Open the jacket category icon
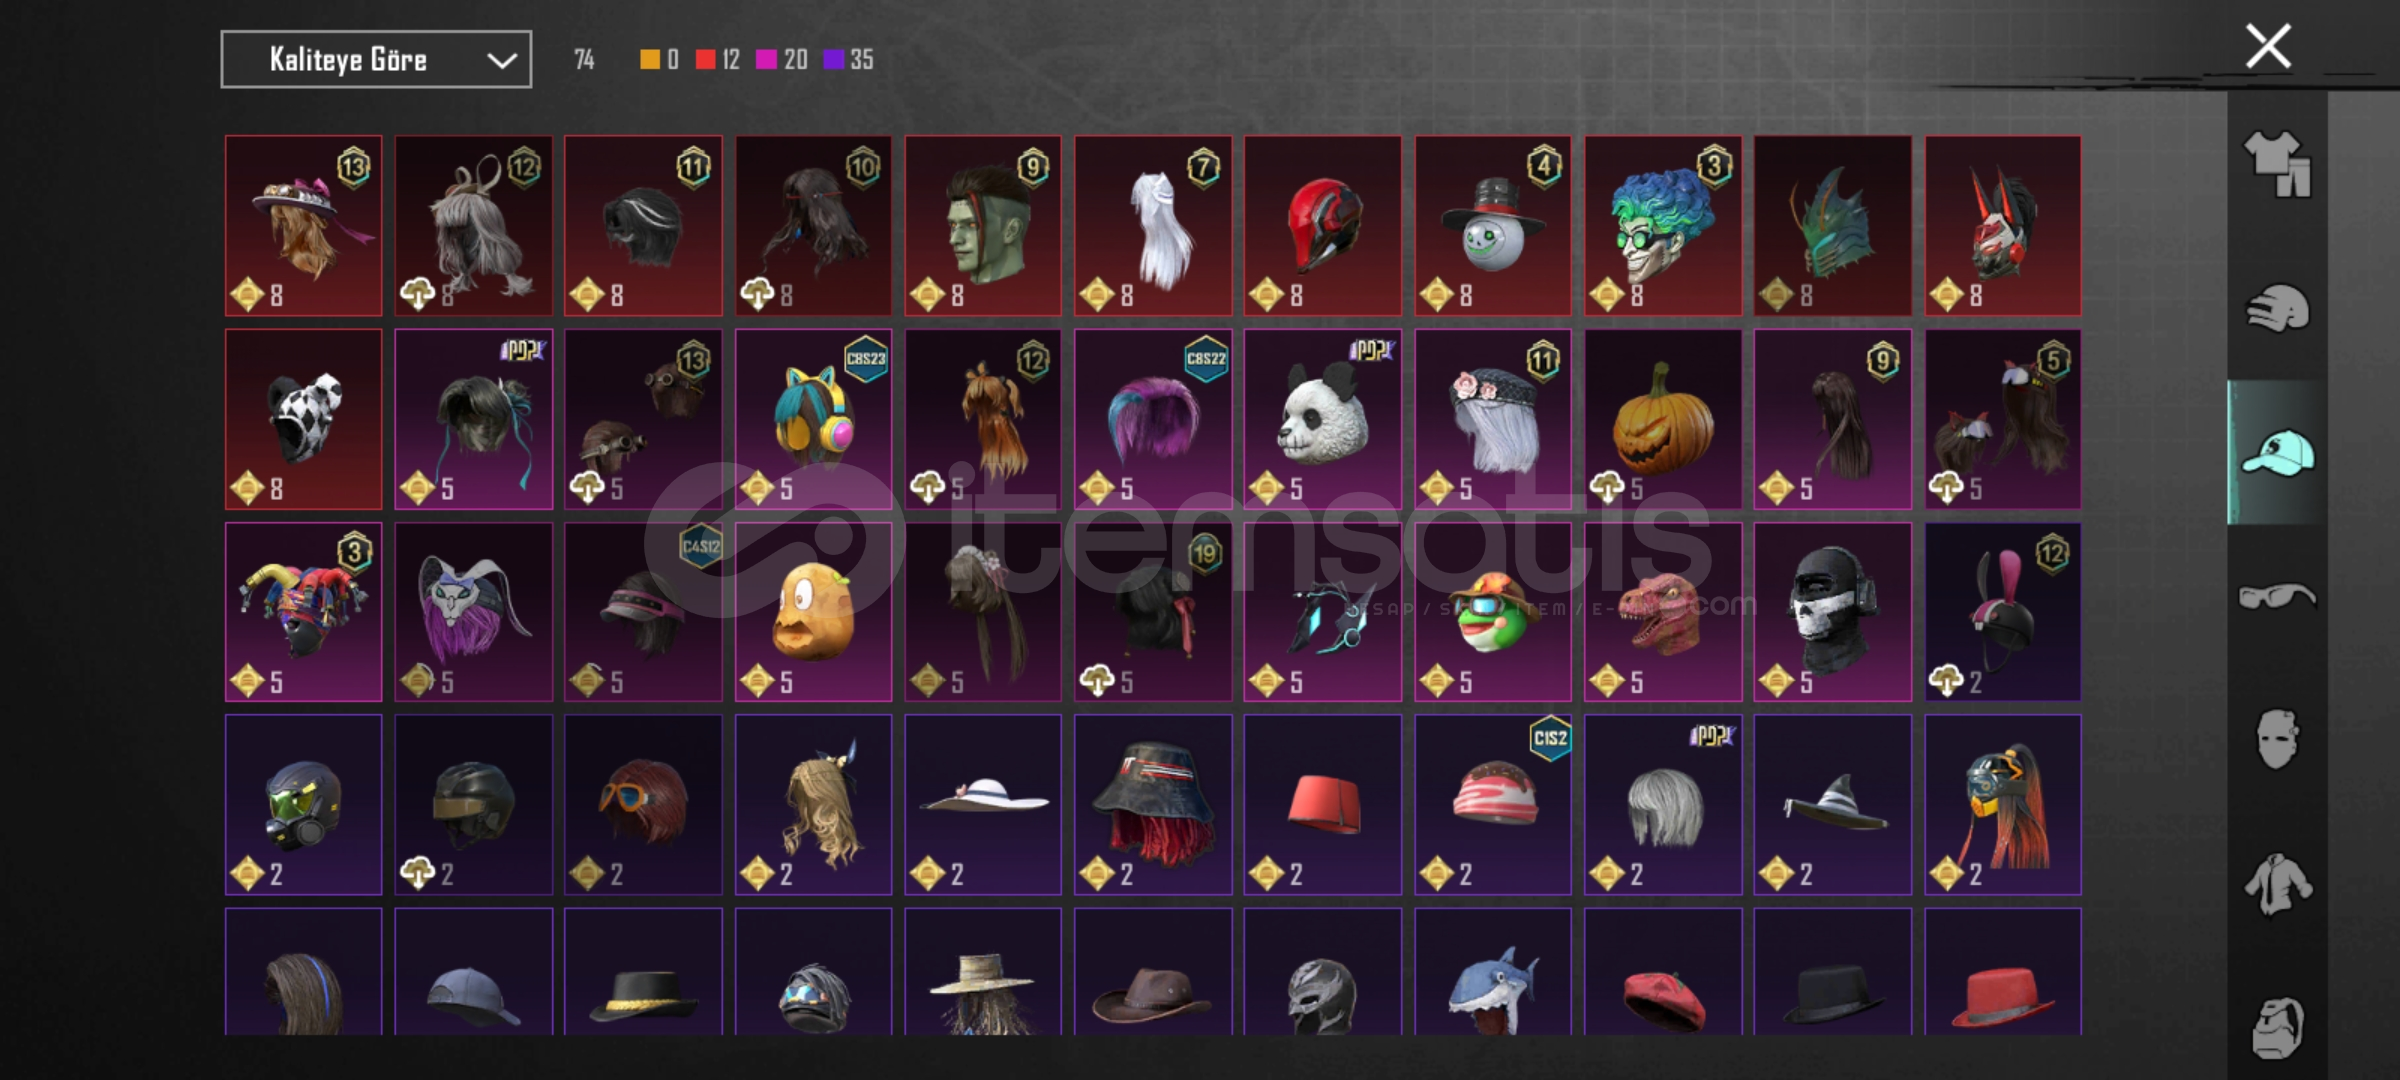Image resolution: width=2400 pixels, height=1080 pixels. pos(2277,884)
